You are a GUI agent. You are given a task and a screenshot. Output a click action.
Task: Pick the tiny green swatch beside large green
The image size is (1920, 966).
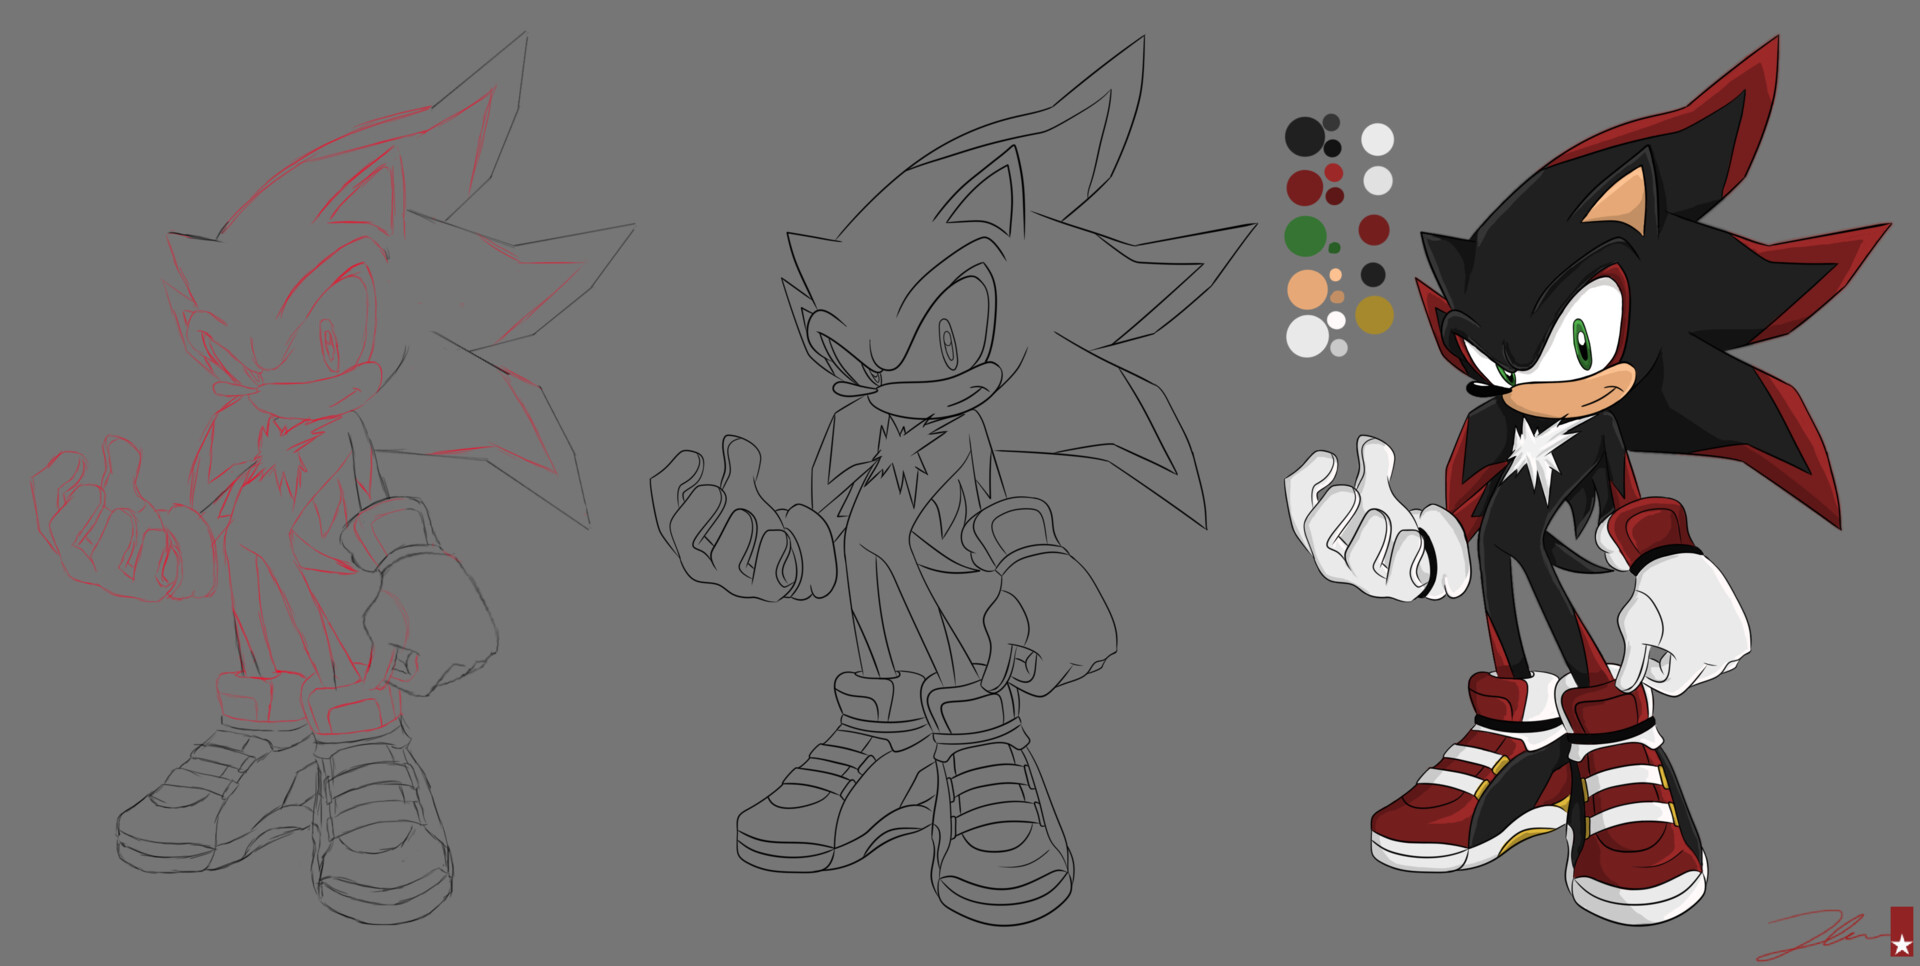[1334, 248]
